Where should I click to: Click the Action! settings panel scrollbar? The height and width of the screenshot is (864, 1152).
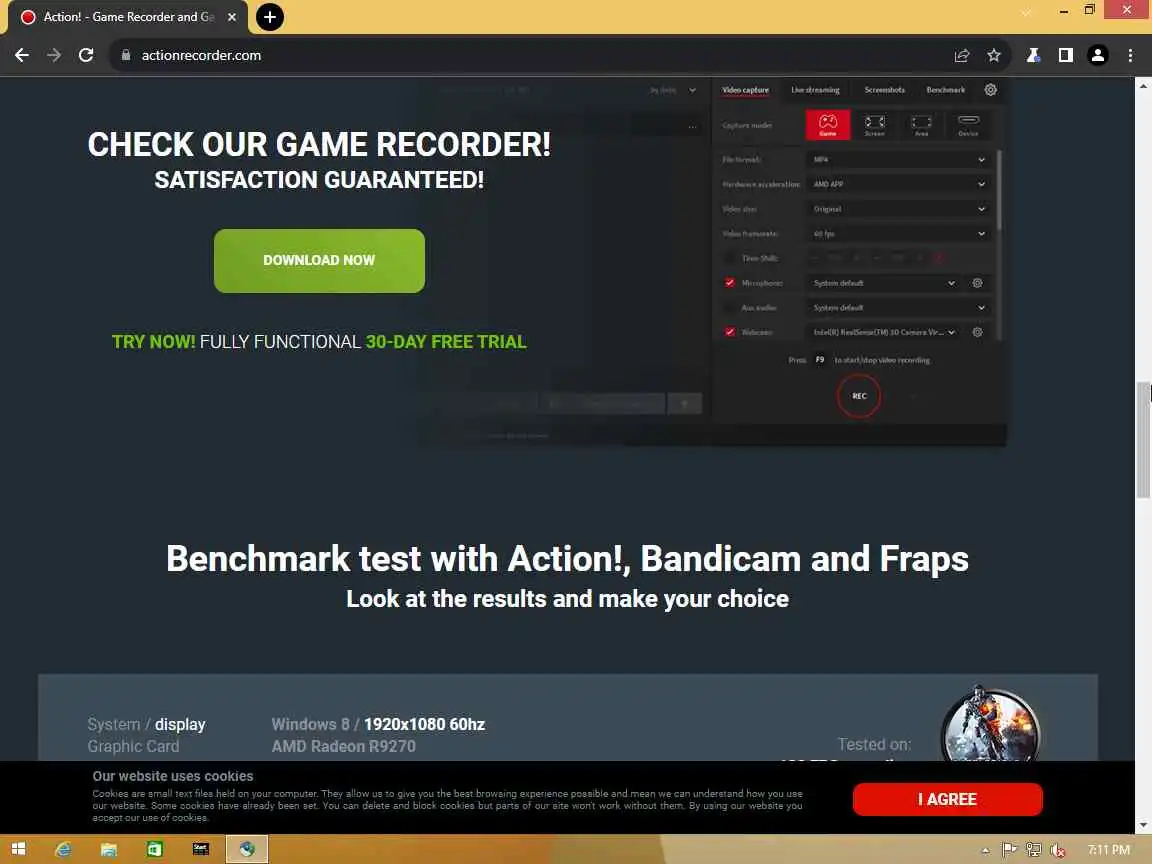[999, 190]
